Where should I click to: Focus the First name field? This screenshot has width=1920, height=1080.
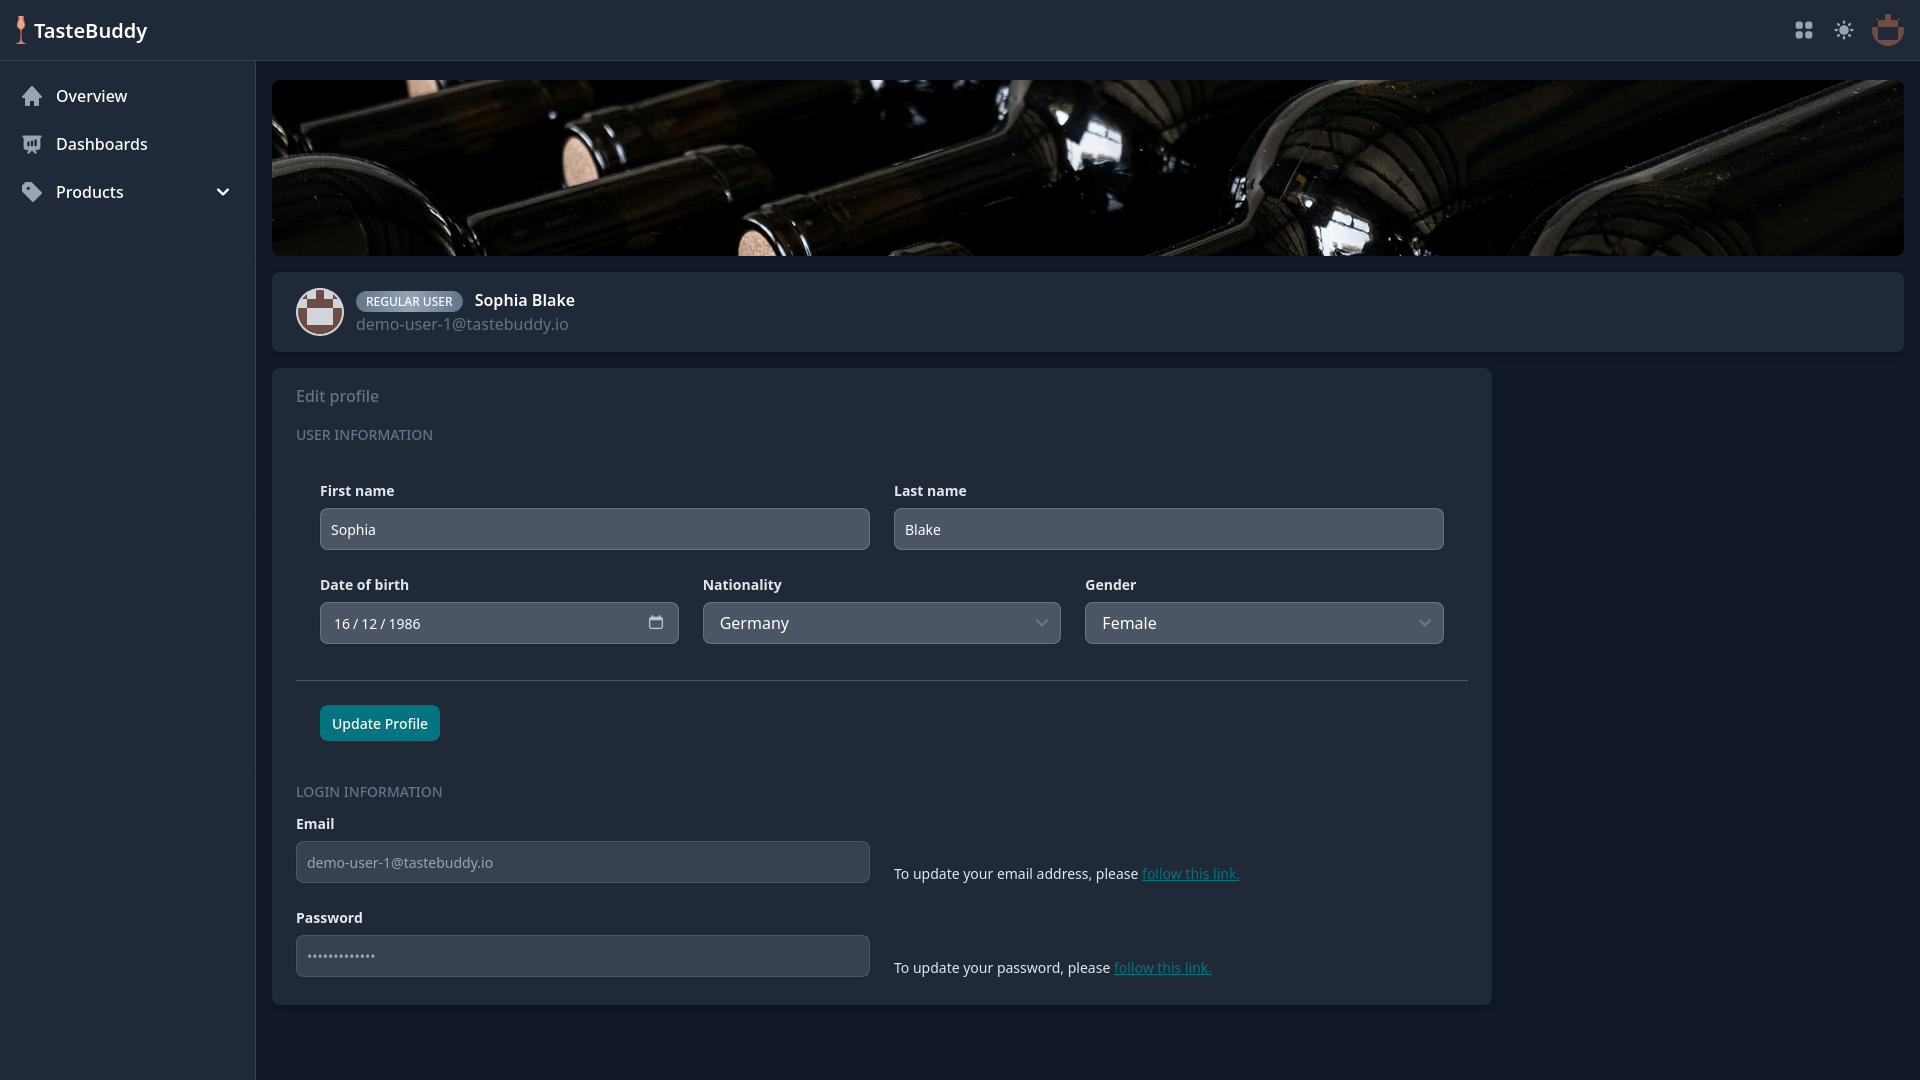595,529
